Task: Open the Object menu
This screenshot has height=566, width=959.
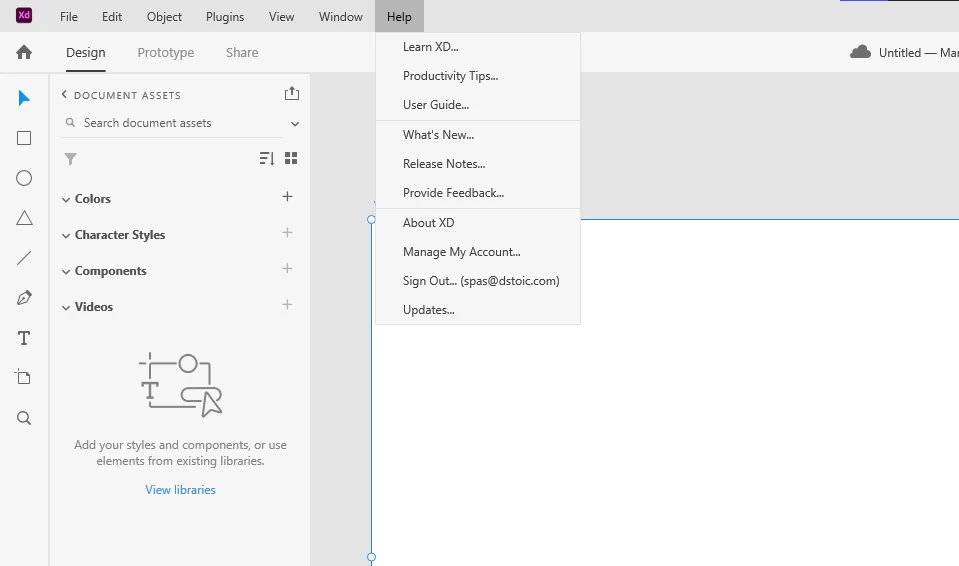Action: tap(164, 17)
